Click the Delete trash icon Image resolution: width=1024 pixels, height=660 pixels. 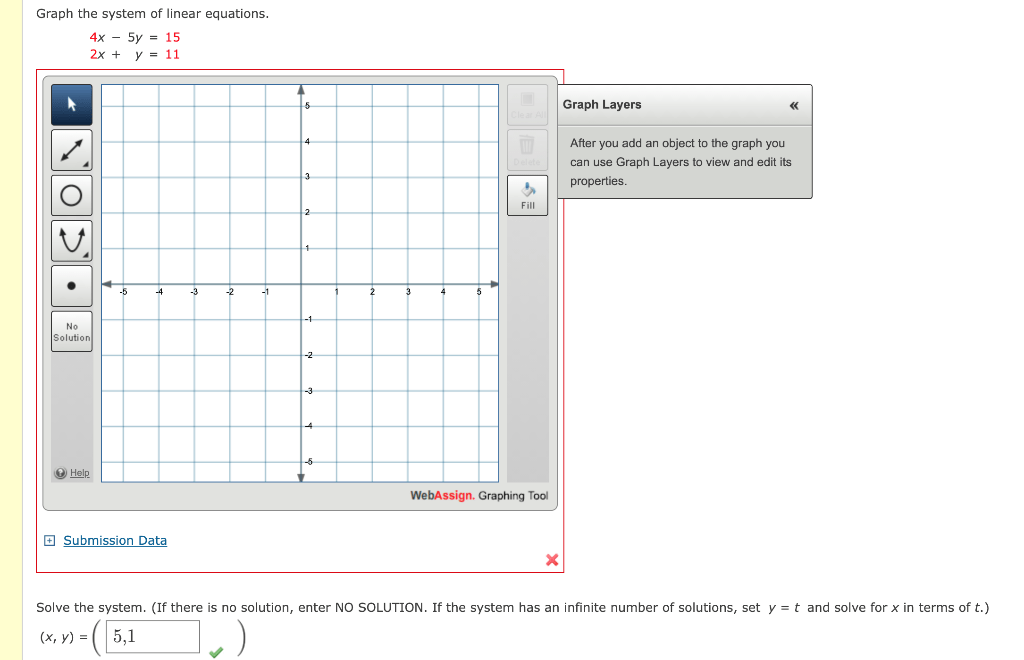coord(527,149)
